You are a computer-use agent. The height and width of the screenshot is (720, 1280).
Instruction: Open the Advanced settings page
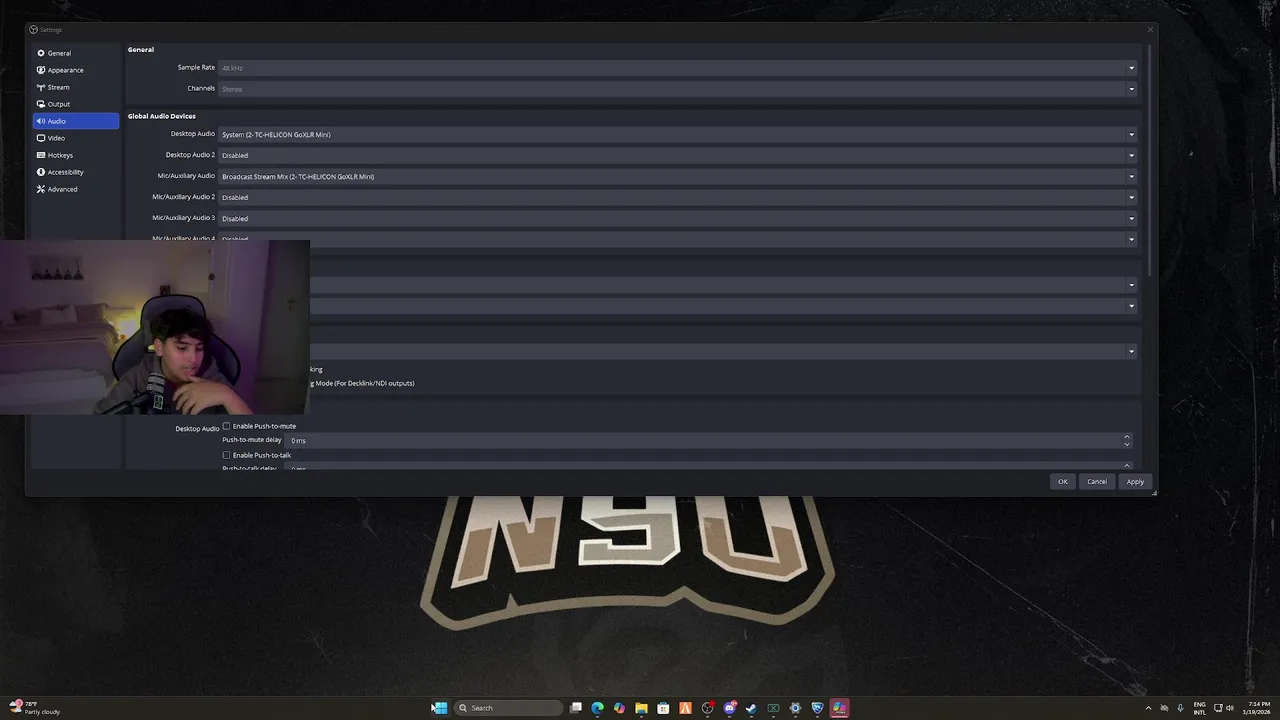coord(76,189)
